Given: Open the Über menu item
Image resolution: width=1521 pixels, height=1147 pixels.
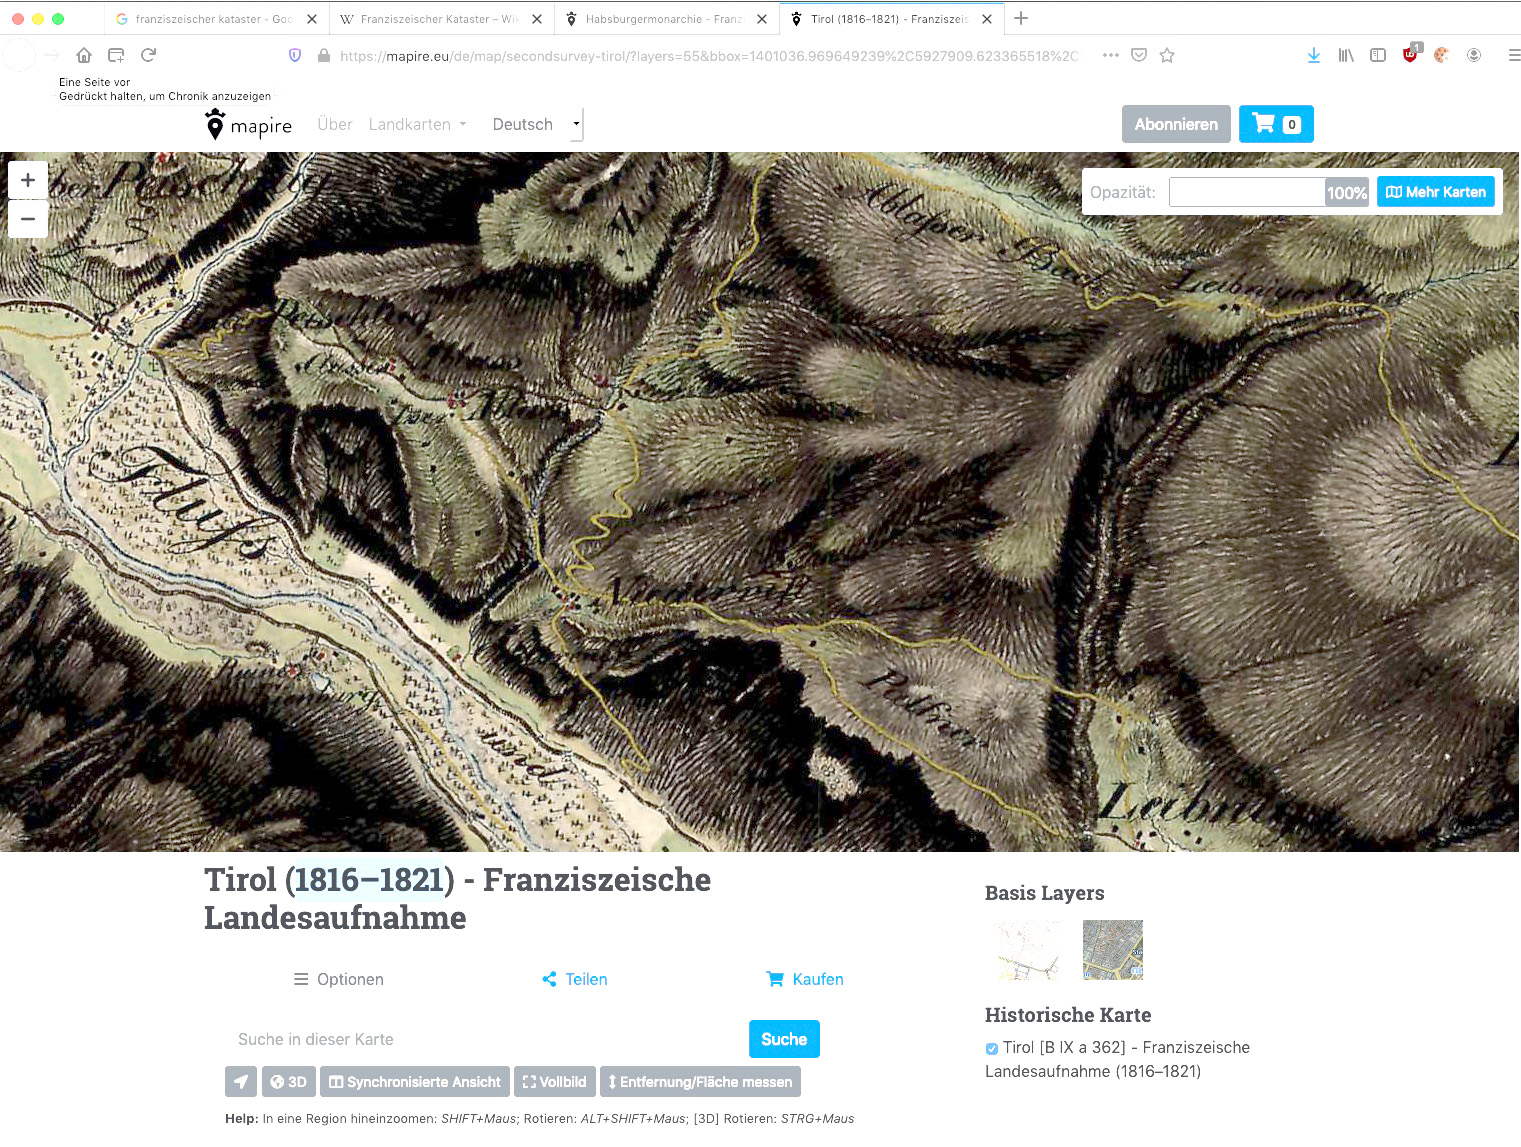Looking at the screenshot, I should pyautogui.click(x=334, y=124).
